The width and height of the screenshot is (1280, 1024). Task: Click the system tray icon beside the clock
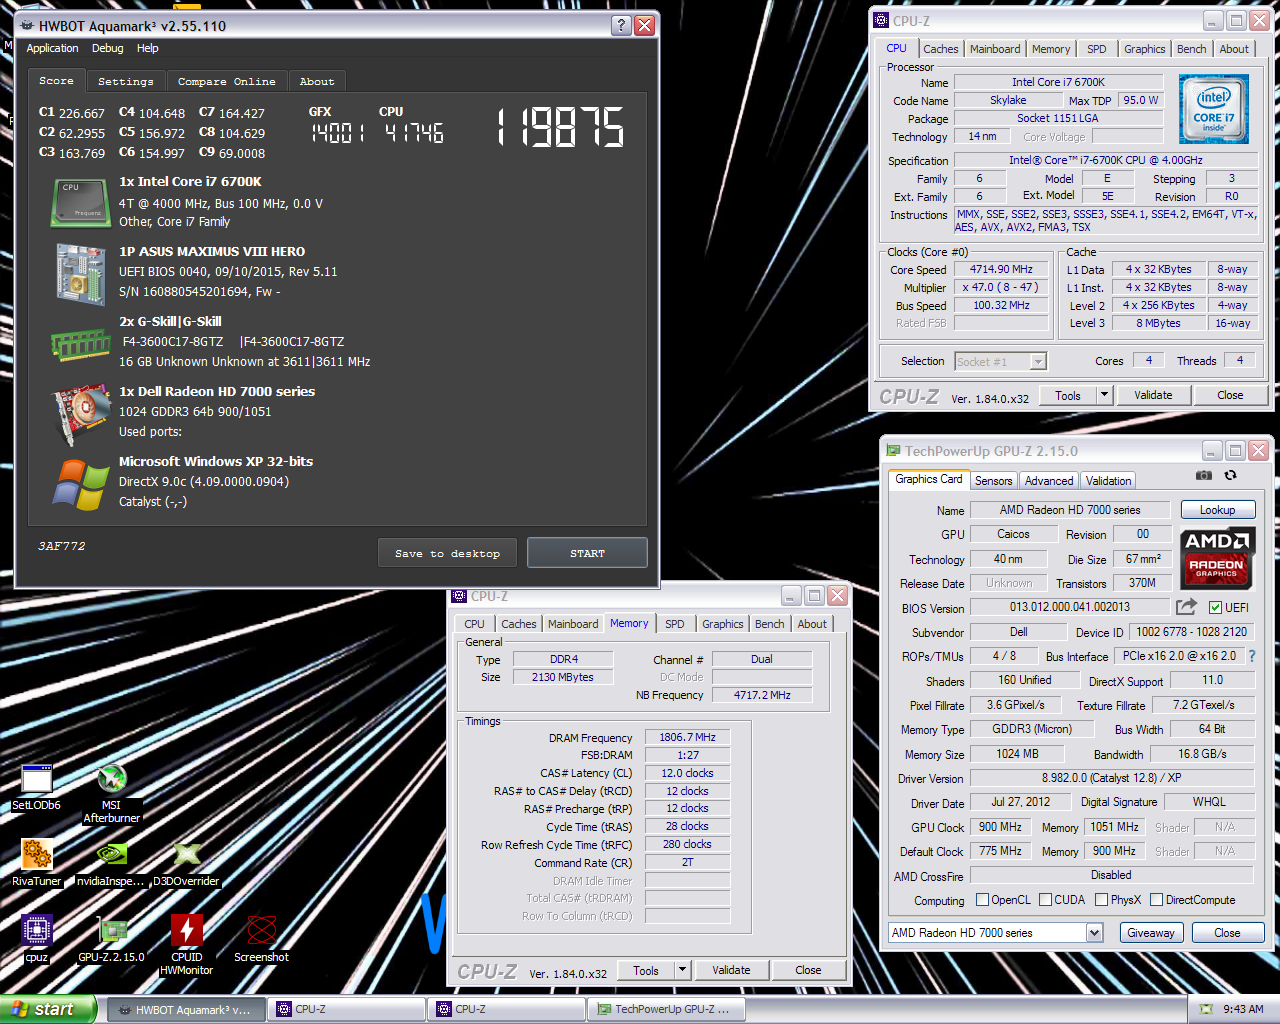pyautogui.click(x=1206, y=1009)
